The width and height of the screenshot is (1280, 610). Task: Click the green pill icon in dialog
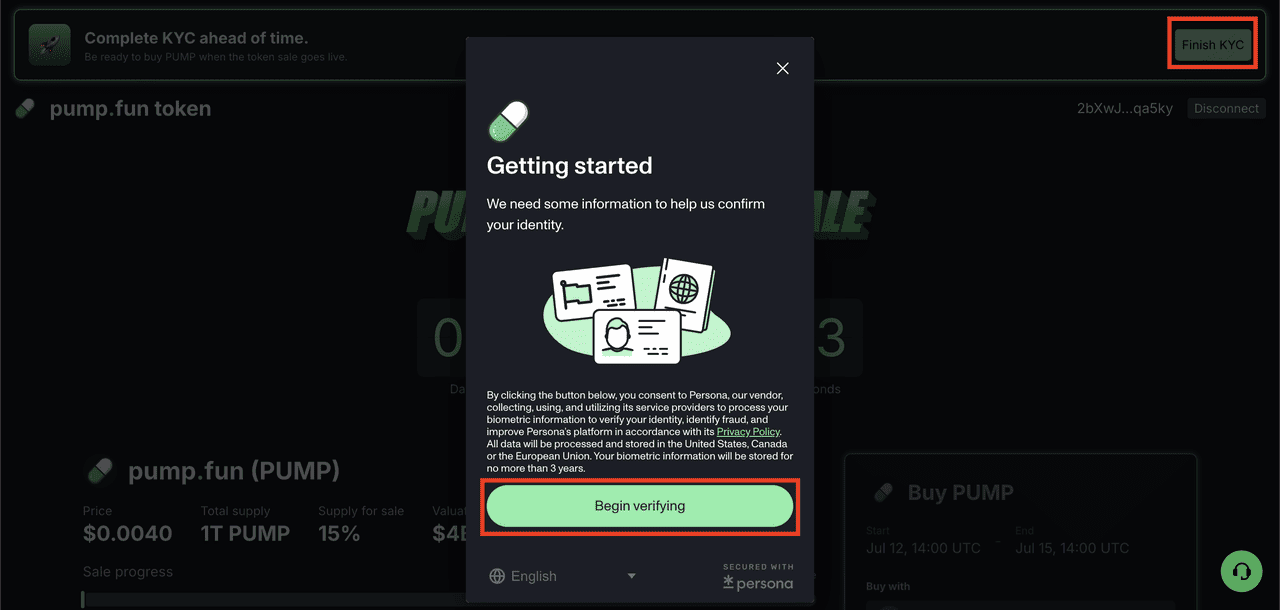[x=508, y=122]
